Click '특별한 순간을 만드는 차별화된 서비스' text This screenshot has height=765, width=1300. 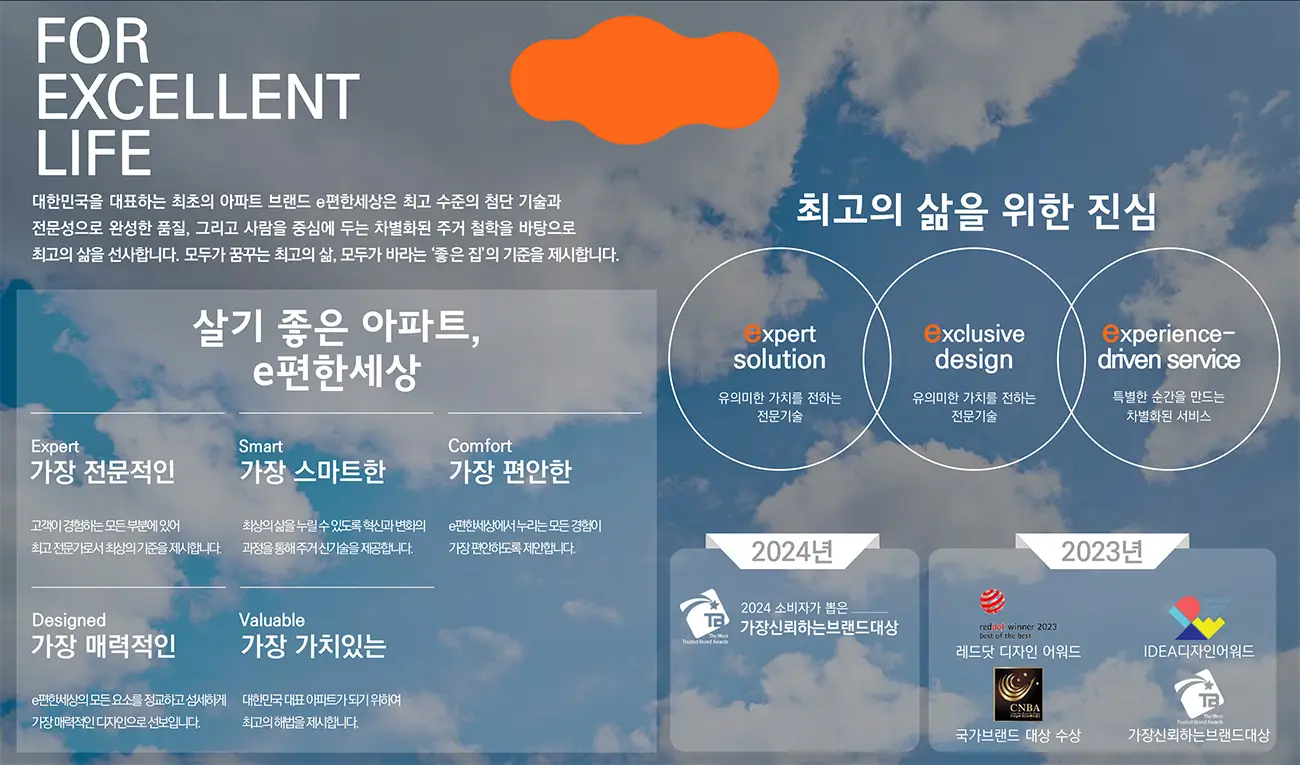(x=1168, y=406)
